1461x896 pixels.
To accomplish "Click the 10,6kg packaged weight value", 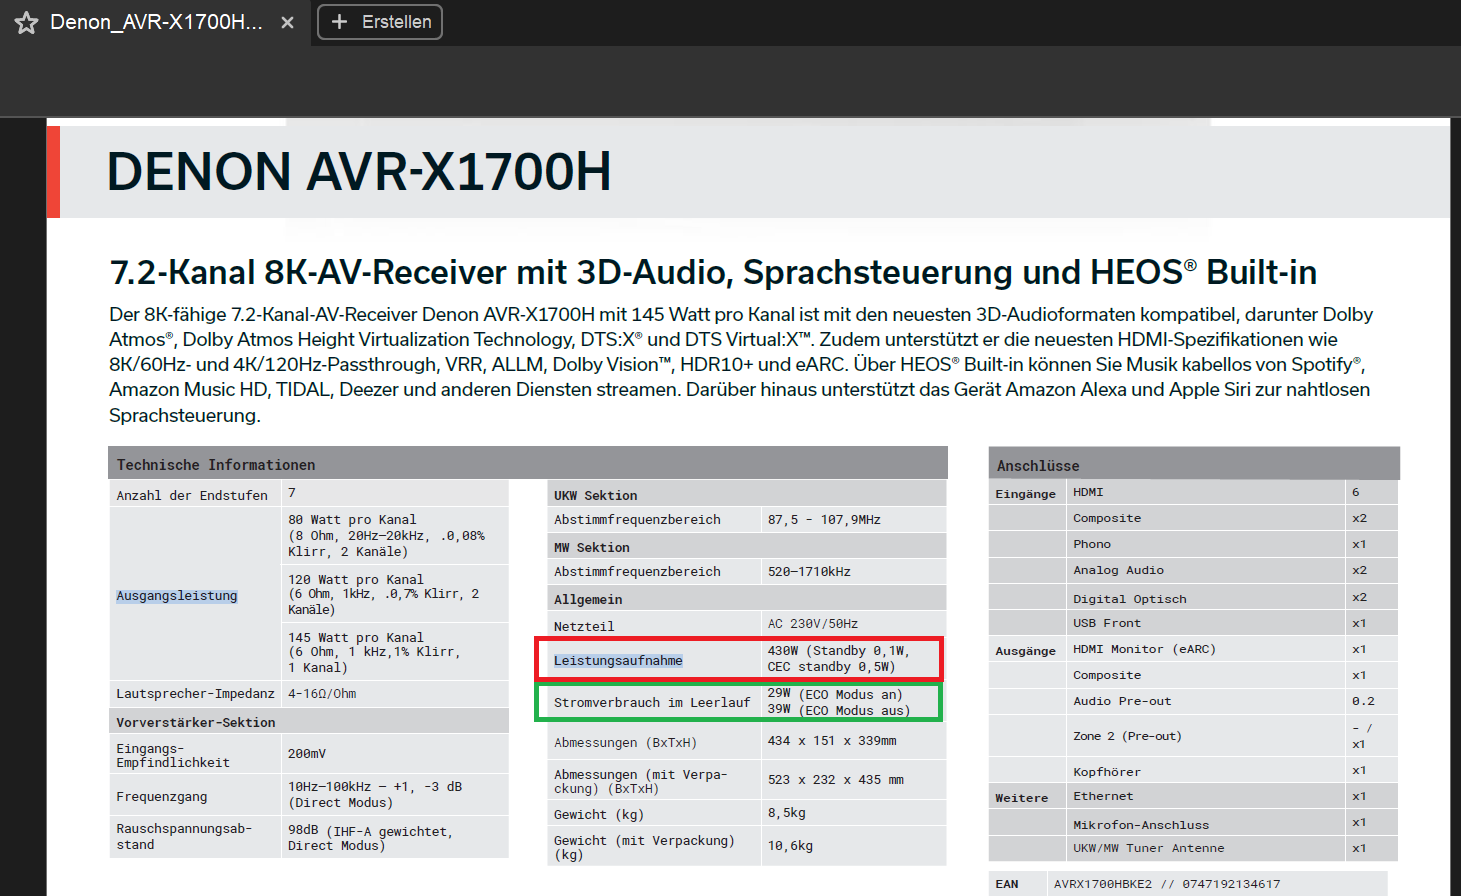I will [790, 846].
